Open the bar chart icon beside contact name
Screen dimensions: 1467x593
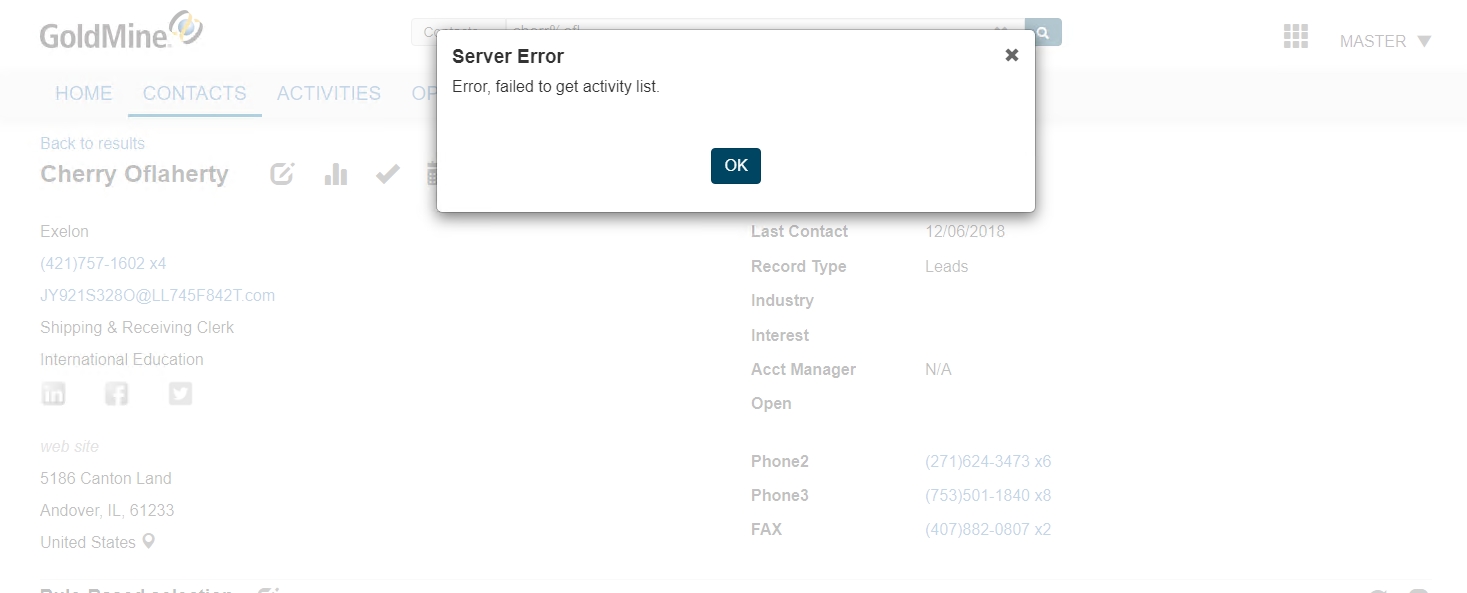click(336, 174)
